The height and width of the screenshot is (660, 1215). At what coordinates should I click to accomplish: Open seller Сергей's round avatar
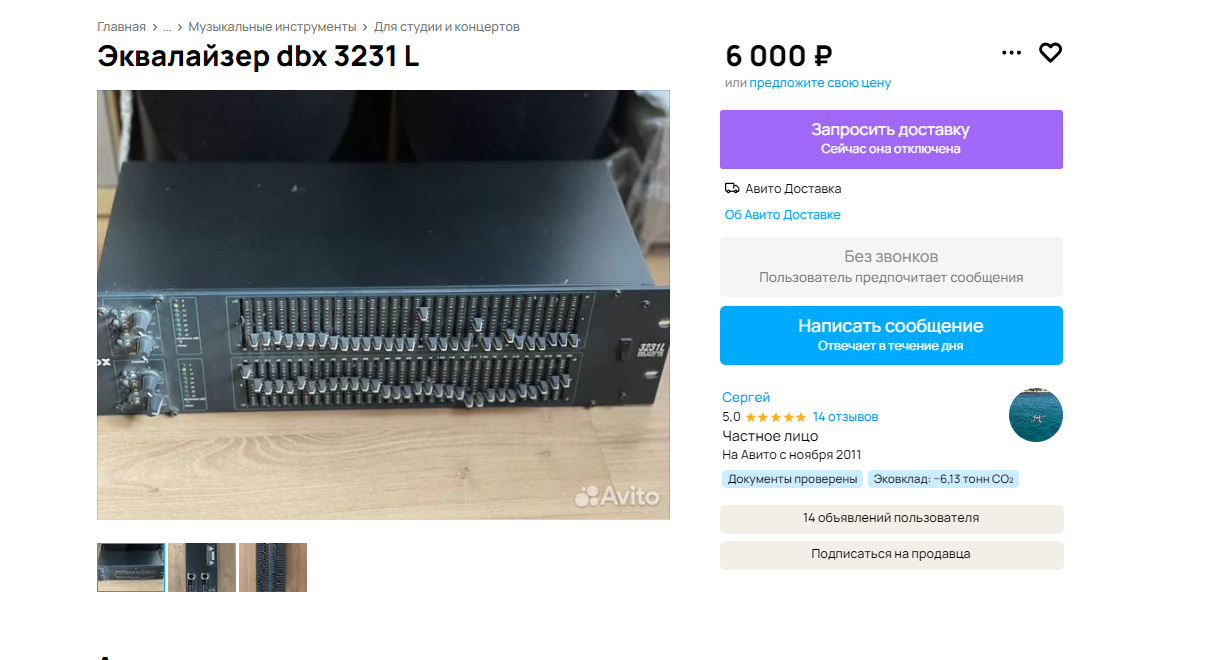[x=1036, y=415]
